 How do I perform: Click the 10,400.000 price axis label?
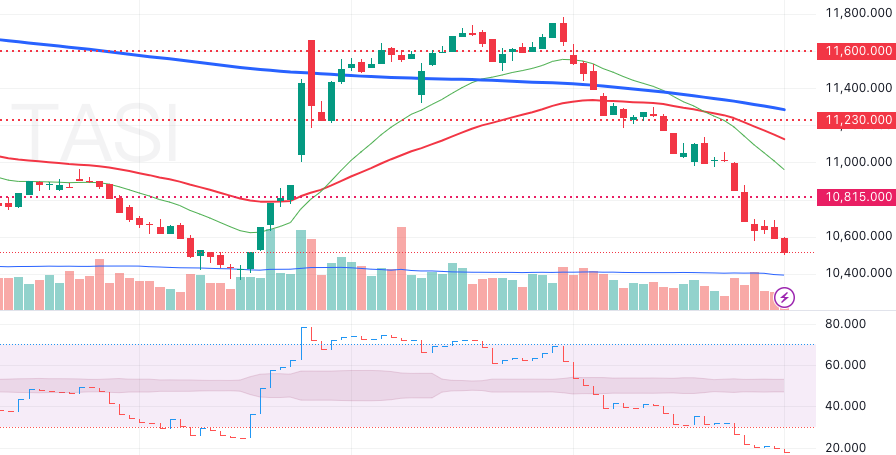(x=858, y=272)
